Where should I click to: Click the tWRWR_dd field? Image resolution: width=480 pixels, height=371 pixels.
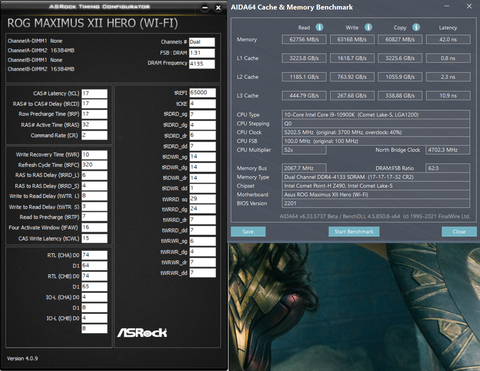click(202, 273)
